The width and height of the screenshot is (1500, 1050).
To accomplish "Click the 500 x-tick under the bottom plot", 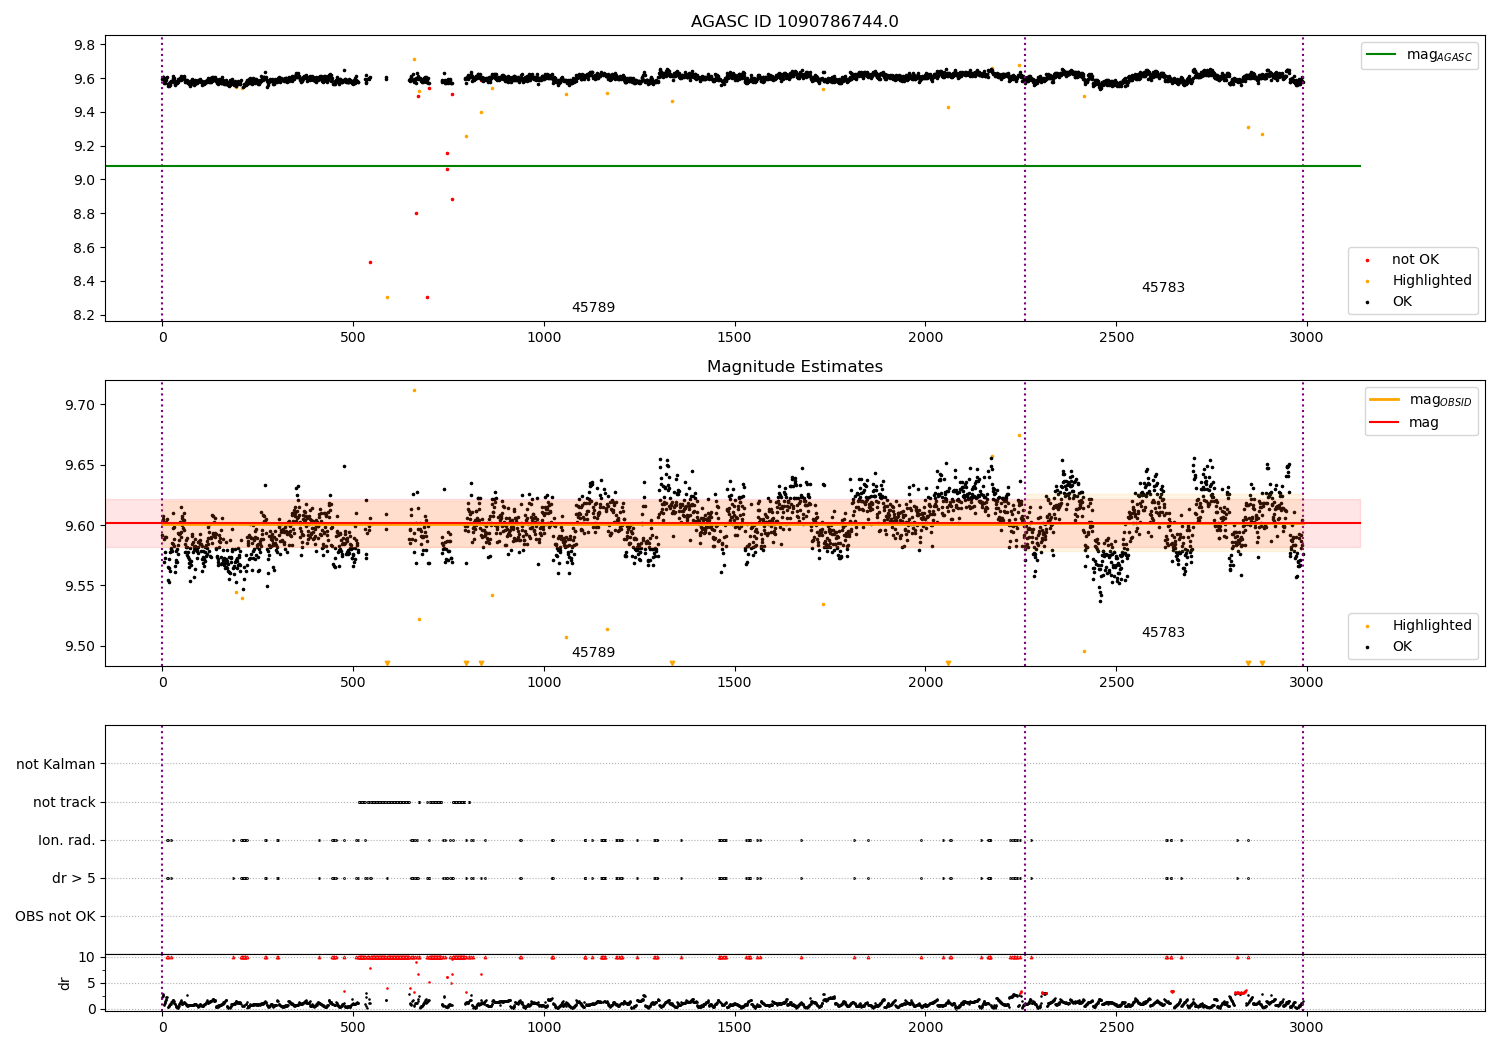I will pyautogui.click(x=353, y=1028).
